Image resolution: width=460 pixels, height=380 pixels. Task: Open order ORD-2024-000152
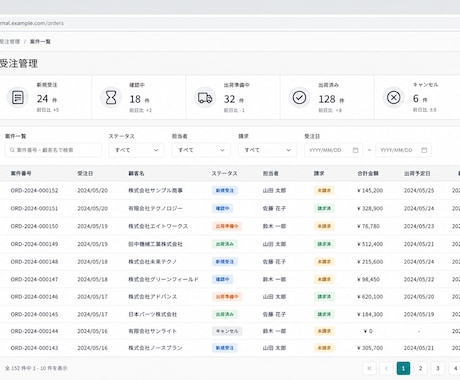34,191
